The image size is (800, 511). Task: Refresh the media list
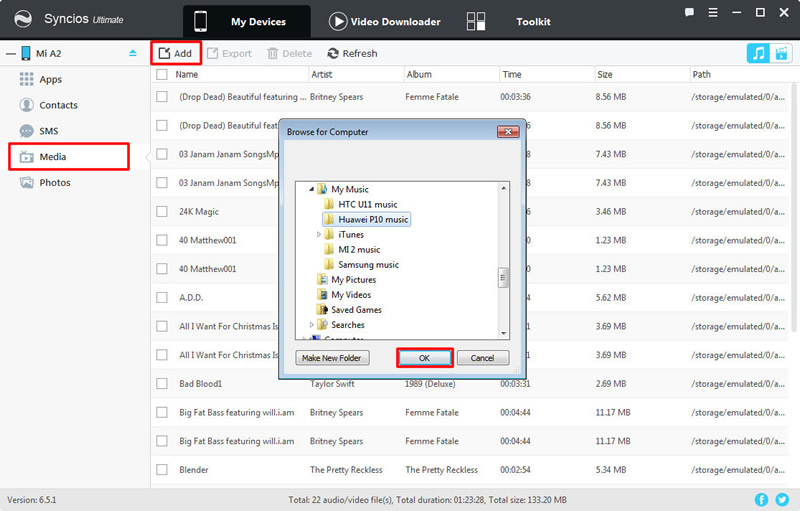pyautogui.click(x=353, y=53)
